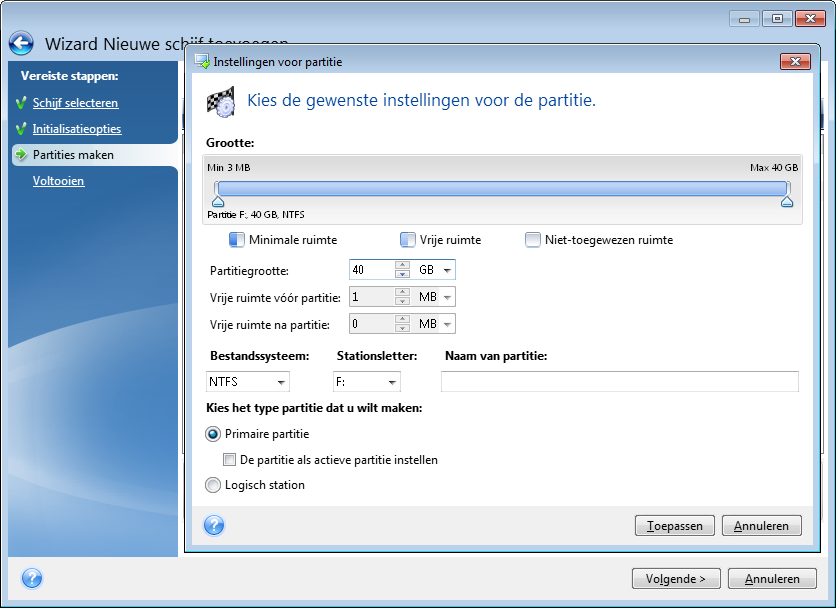836x608 pixels.
Task: Click the 'Max 40 GB' label
Action: [774, 167]
